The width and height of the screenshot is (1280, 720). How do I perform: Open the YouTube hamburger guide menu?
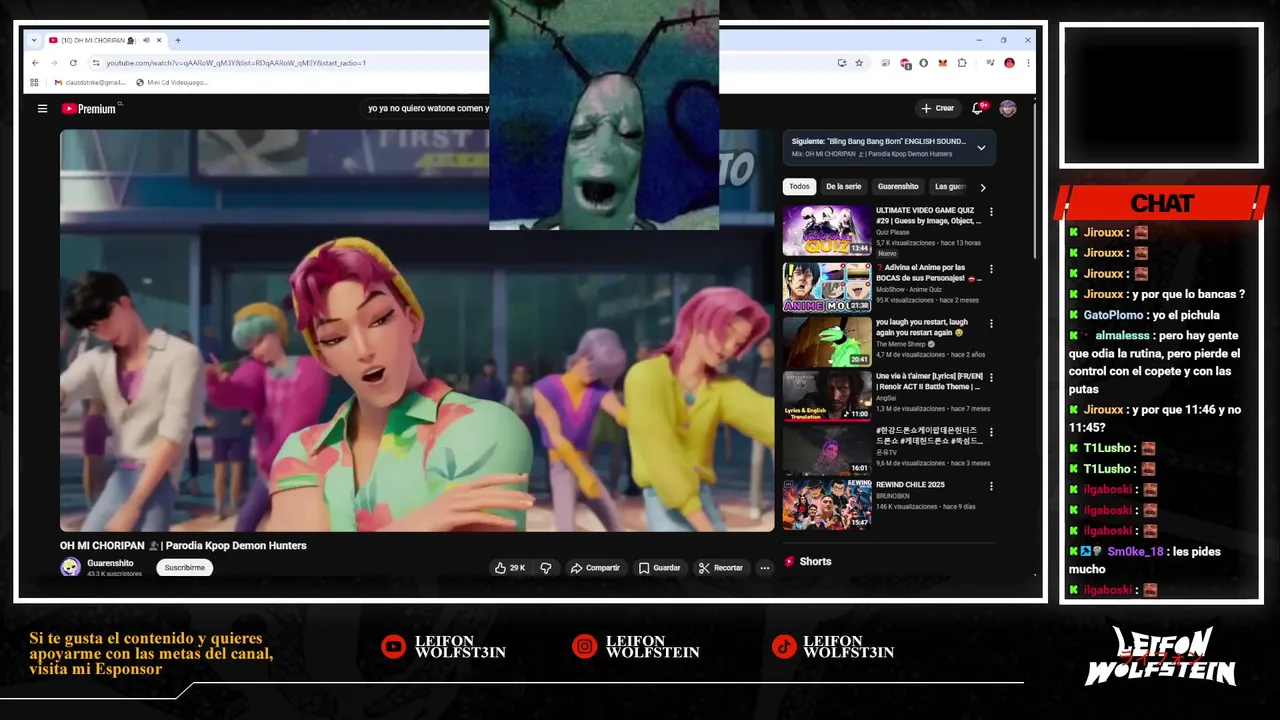pos(42,108)
